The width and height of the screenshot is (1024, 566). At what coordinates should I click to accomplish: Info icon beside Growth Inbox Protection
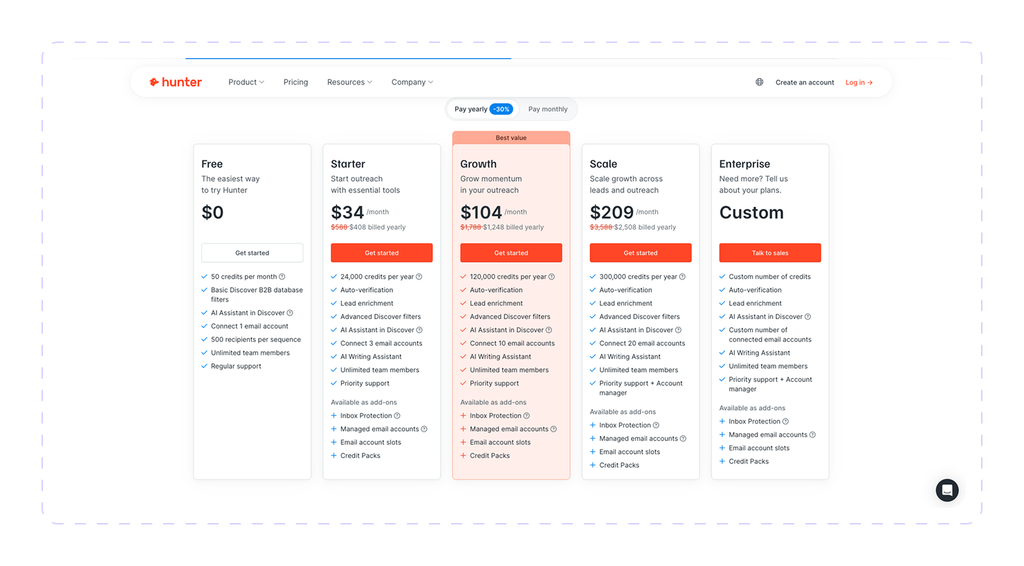526,416
